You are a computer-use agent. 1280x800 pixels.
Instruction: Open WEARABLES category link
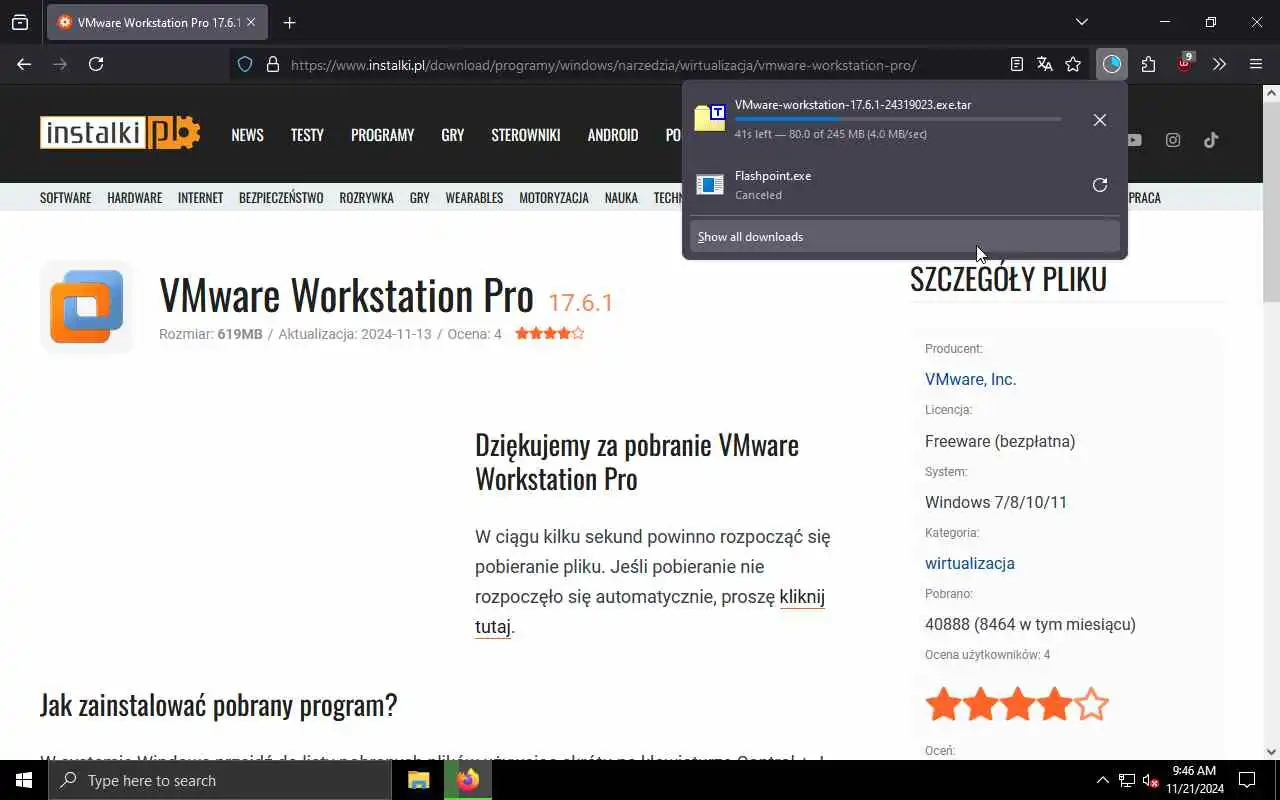(474, 198)
